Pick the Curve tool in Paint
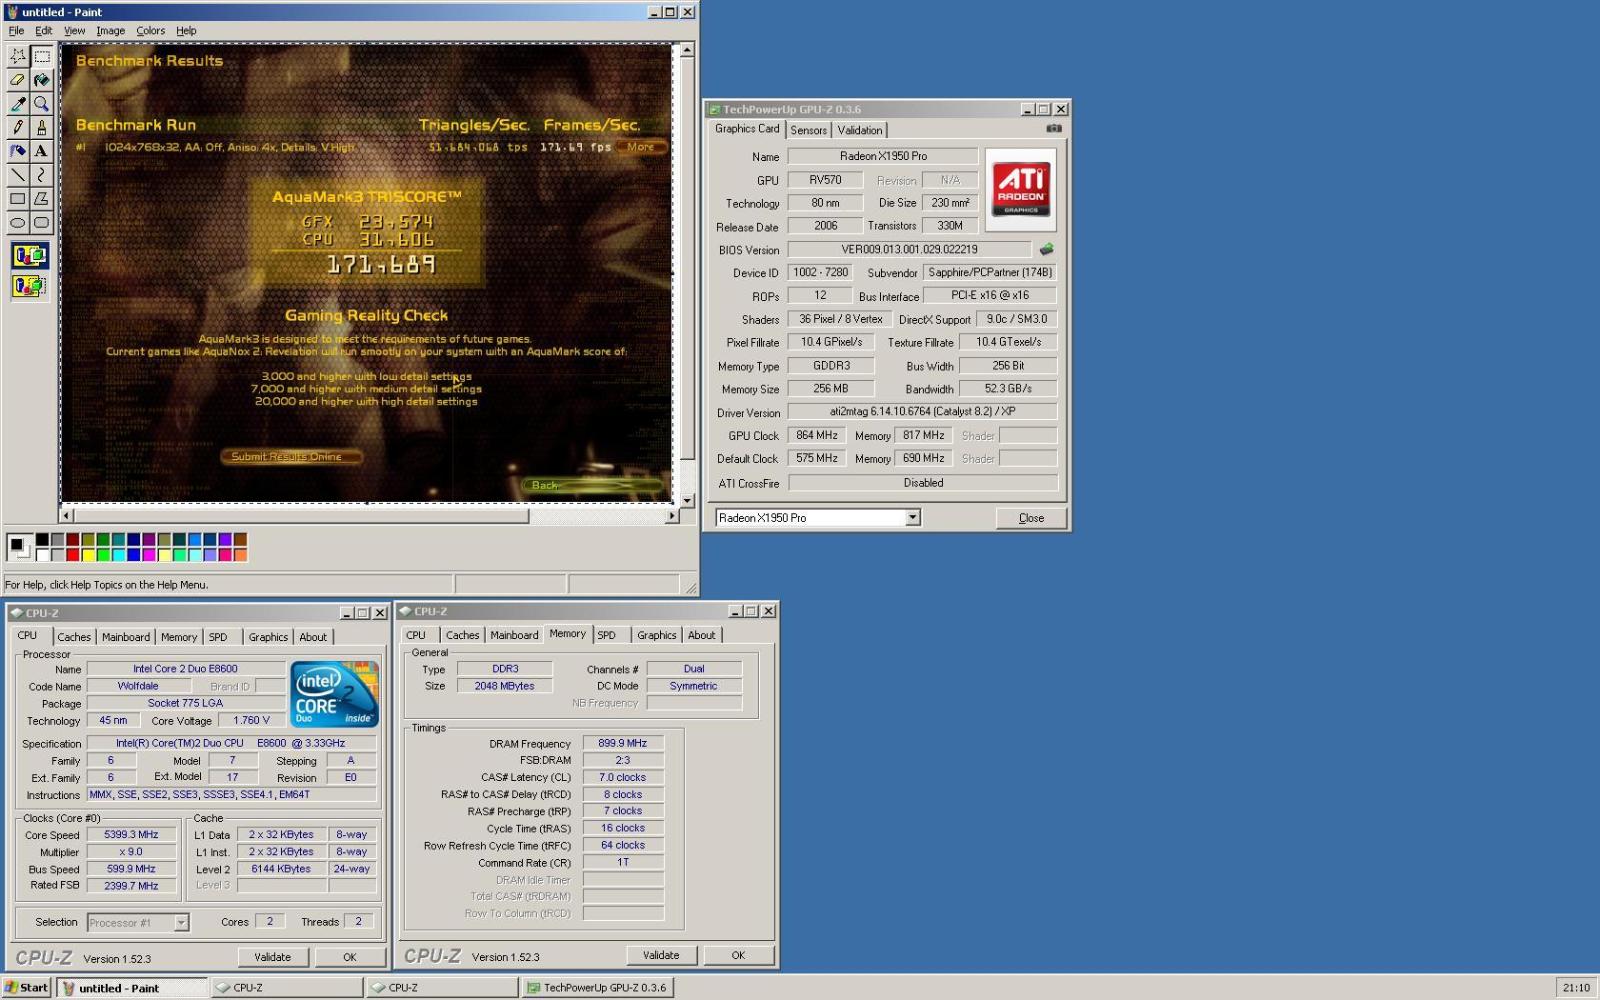Image resolution: width=1600 pixels, height=1000 pixels. click(x=42, y=176)
